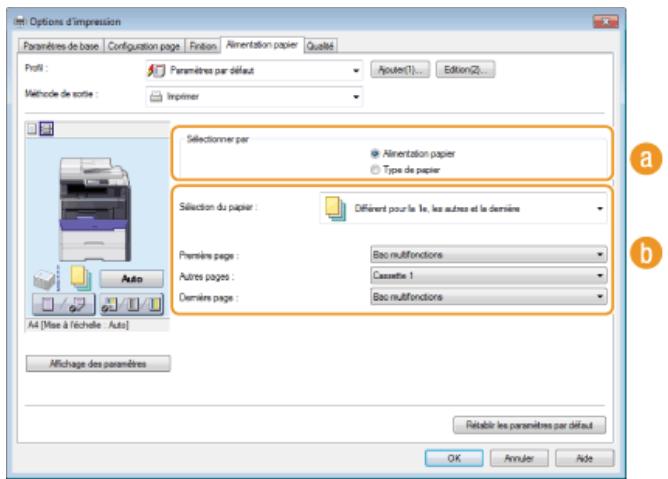Screen dimensions: 668x479
Task: Switch to the Configuration page tab
Action: (144, 46)
